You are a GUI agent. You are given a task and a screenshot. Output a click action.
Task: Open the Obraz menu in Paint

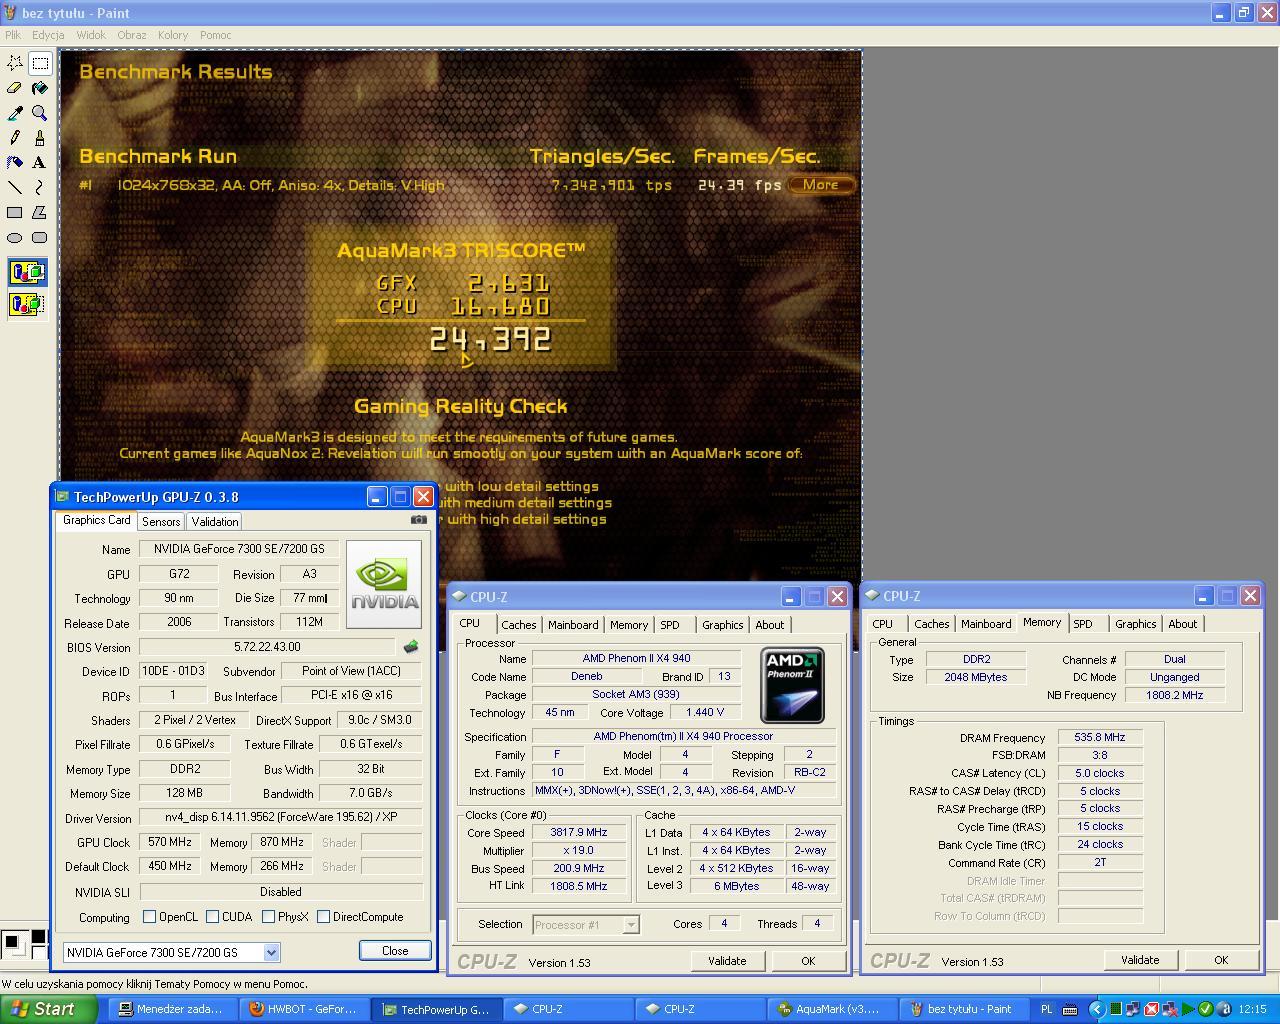(132, 35)
